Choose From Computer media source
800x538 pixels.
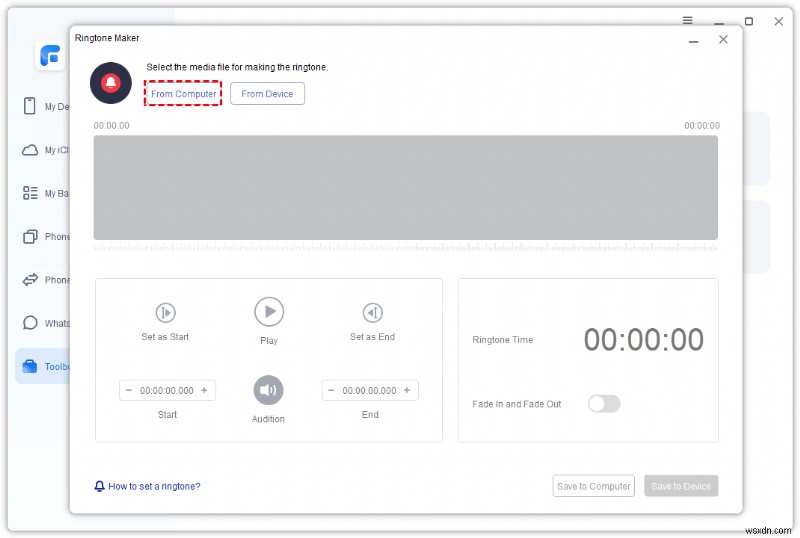point(183,93)
